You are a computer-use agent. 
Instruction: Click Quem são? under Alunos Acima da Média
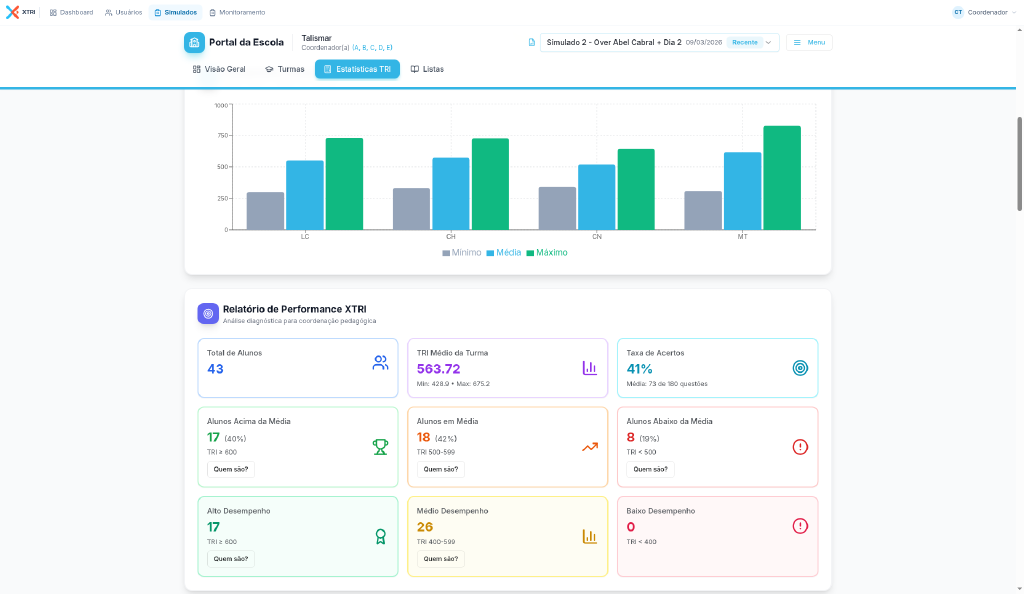tap(231, 469)
